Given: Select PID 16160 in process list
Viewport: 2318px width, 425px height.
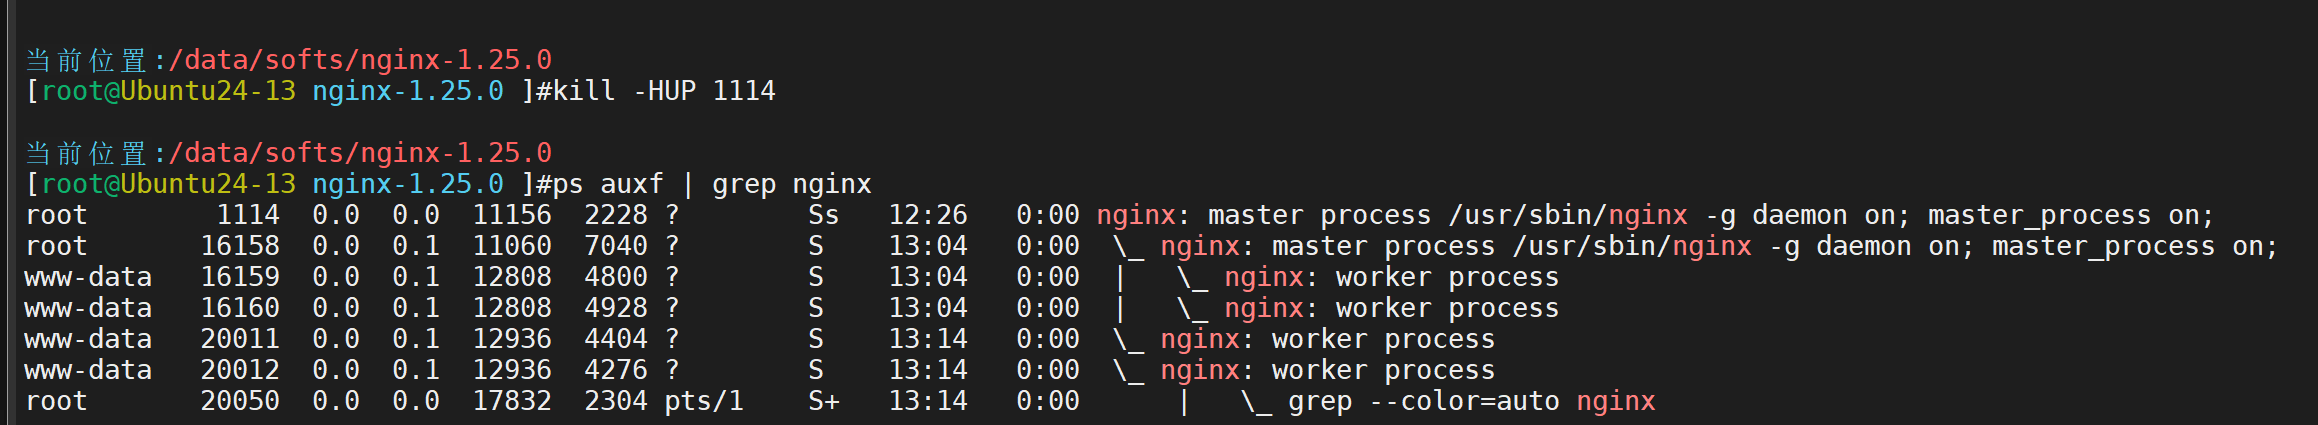Looking at the screenshot, I should pyautogui.click(x=240, y=308).
